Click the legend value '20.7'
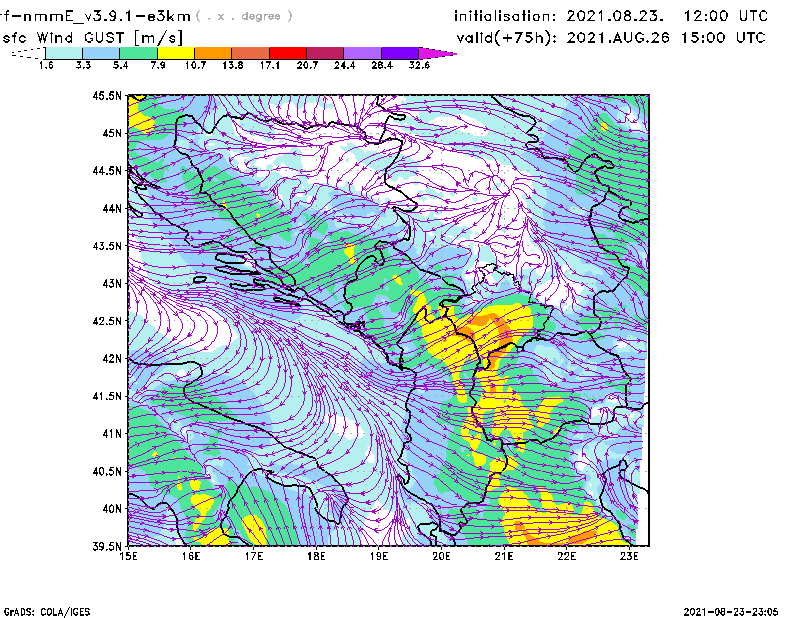Screen dimensions: 800x618 point(307,65)
